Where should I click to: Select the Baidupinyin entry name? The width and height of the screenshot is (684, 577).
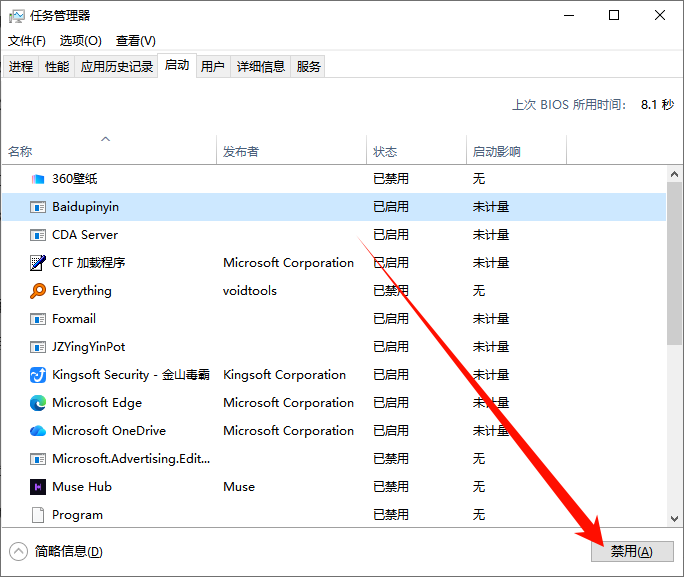(86, 207)
